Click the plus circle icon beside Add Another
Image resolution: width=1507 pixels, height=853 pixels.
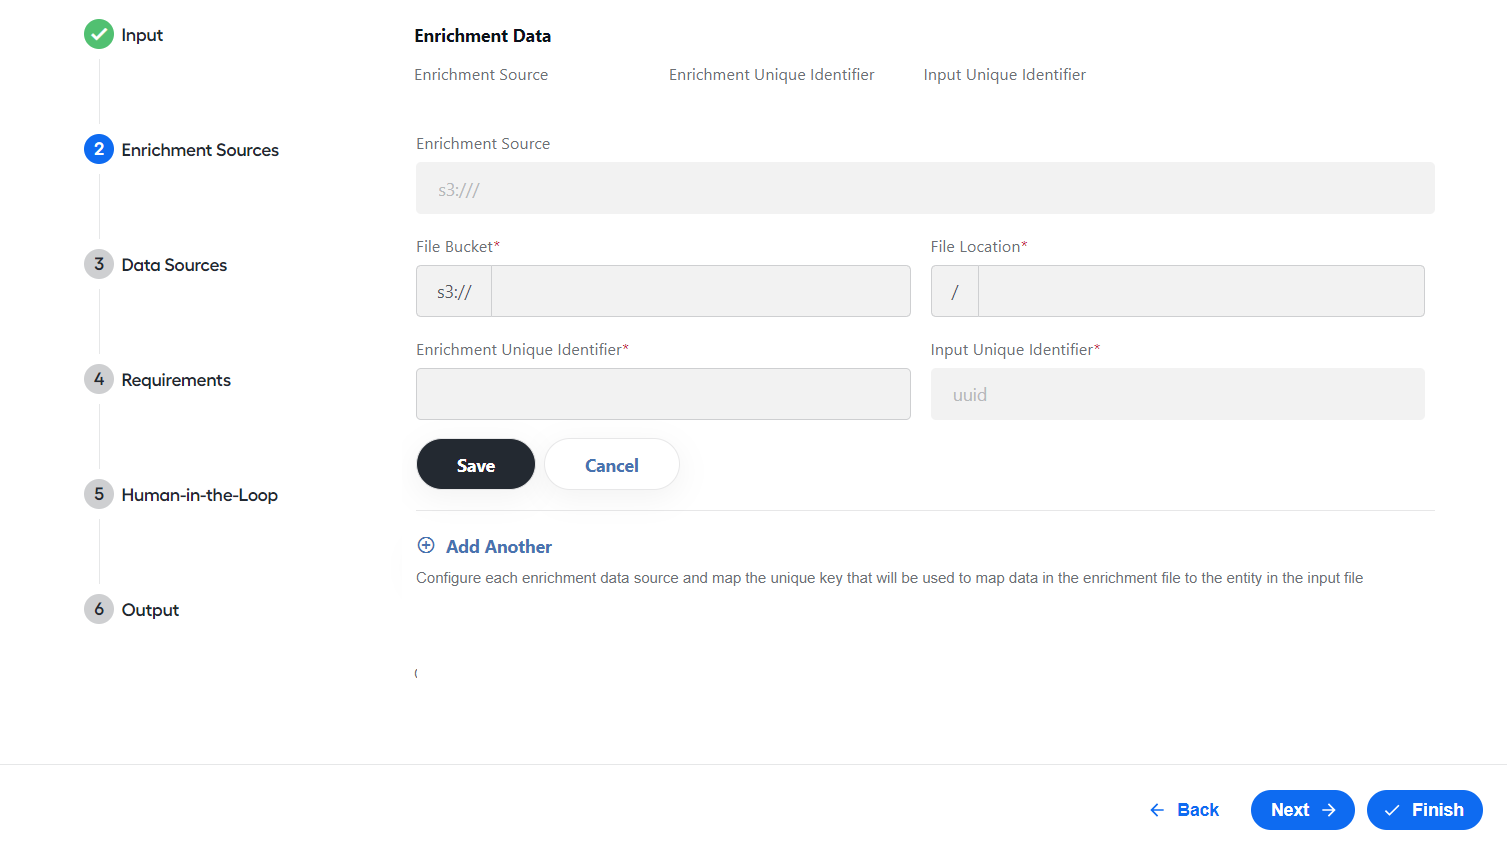click(426, 545)
